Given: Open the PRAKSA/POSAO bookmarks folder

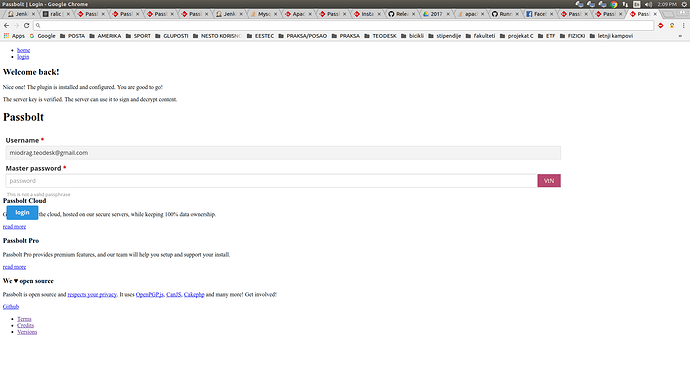Looking at the screenshot, I should click(x=303, y=36).
